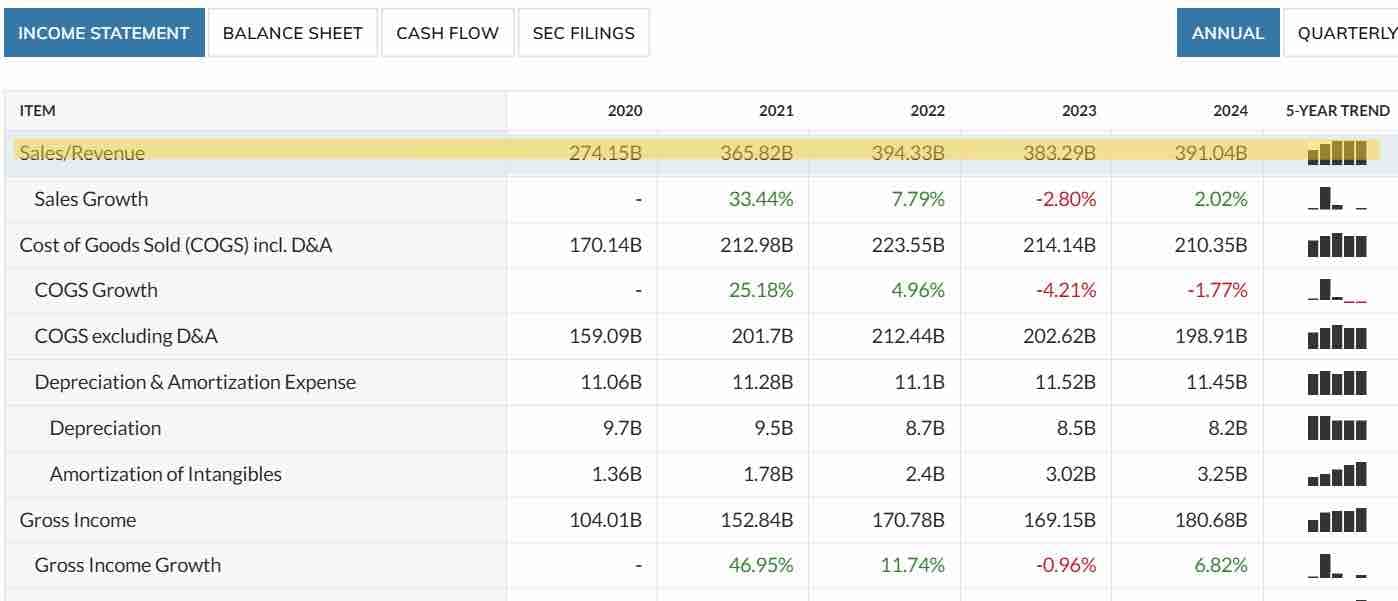The height and width of the screenshot is (601, 1398).
Task: Click the Sales Growth trend sparkline
Action: click(x=1337, y=199)
